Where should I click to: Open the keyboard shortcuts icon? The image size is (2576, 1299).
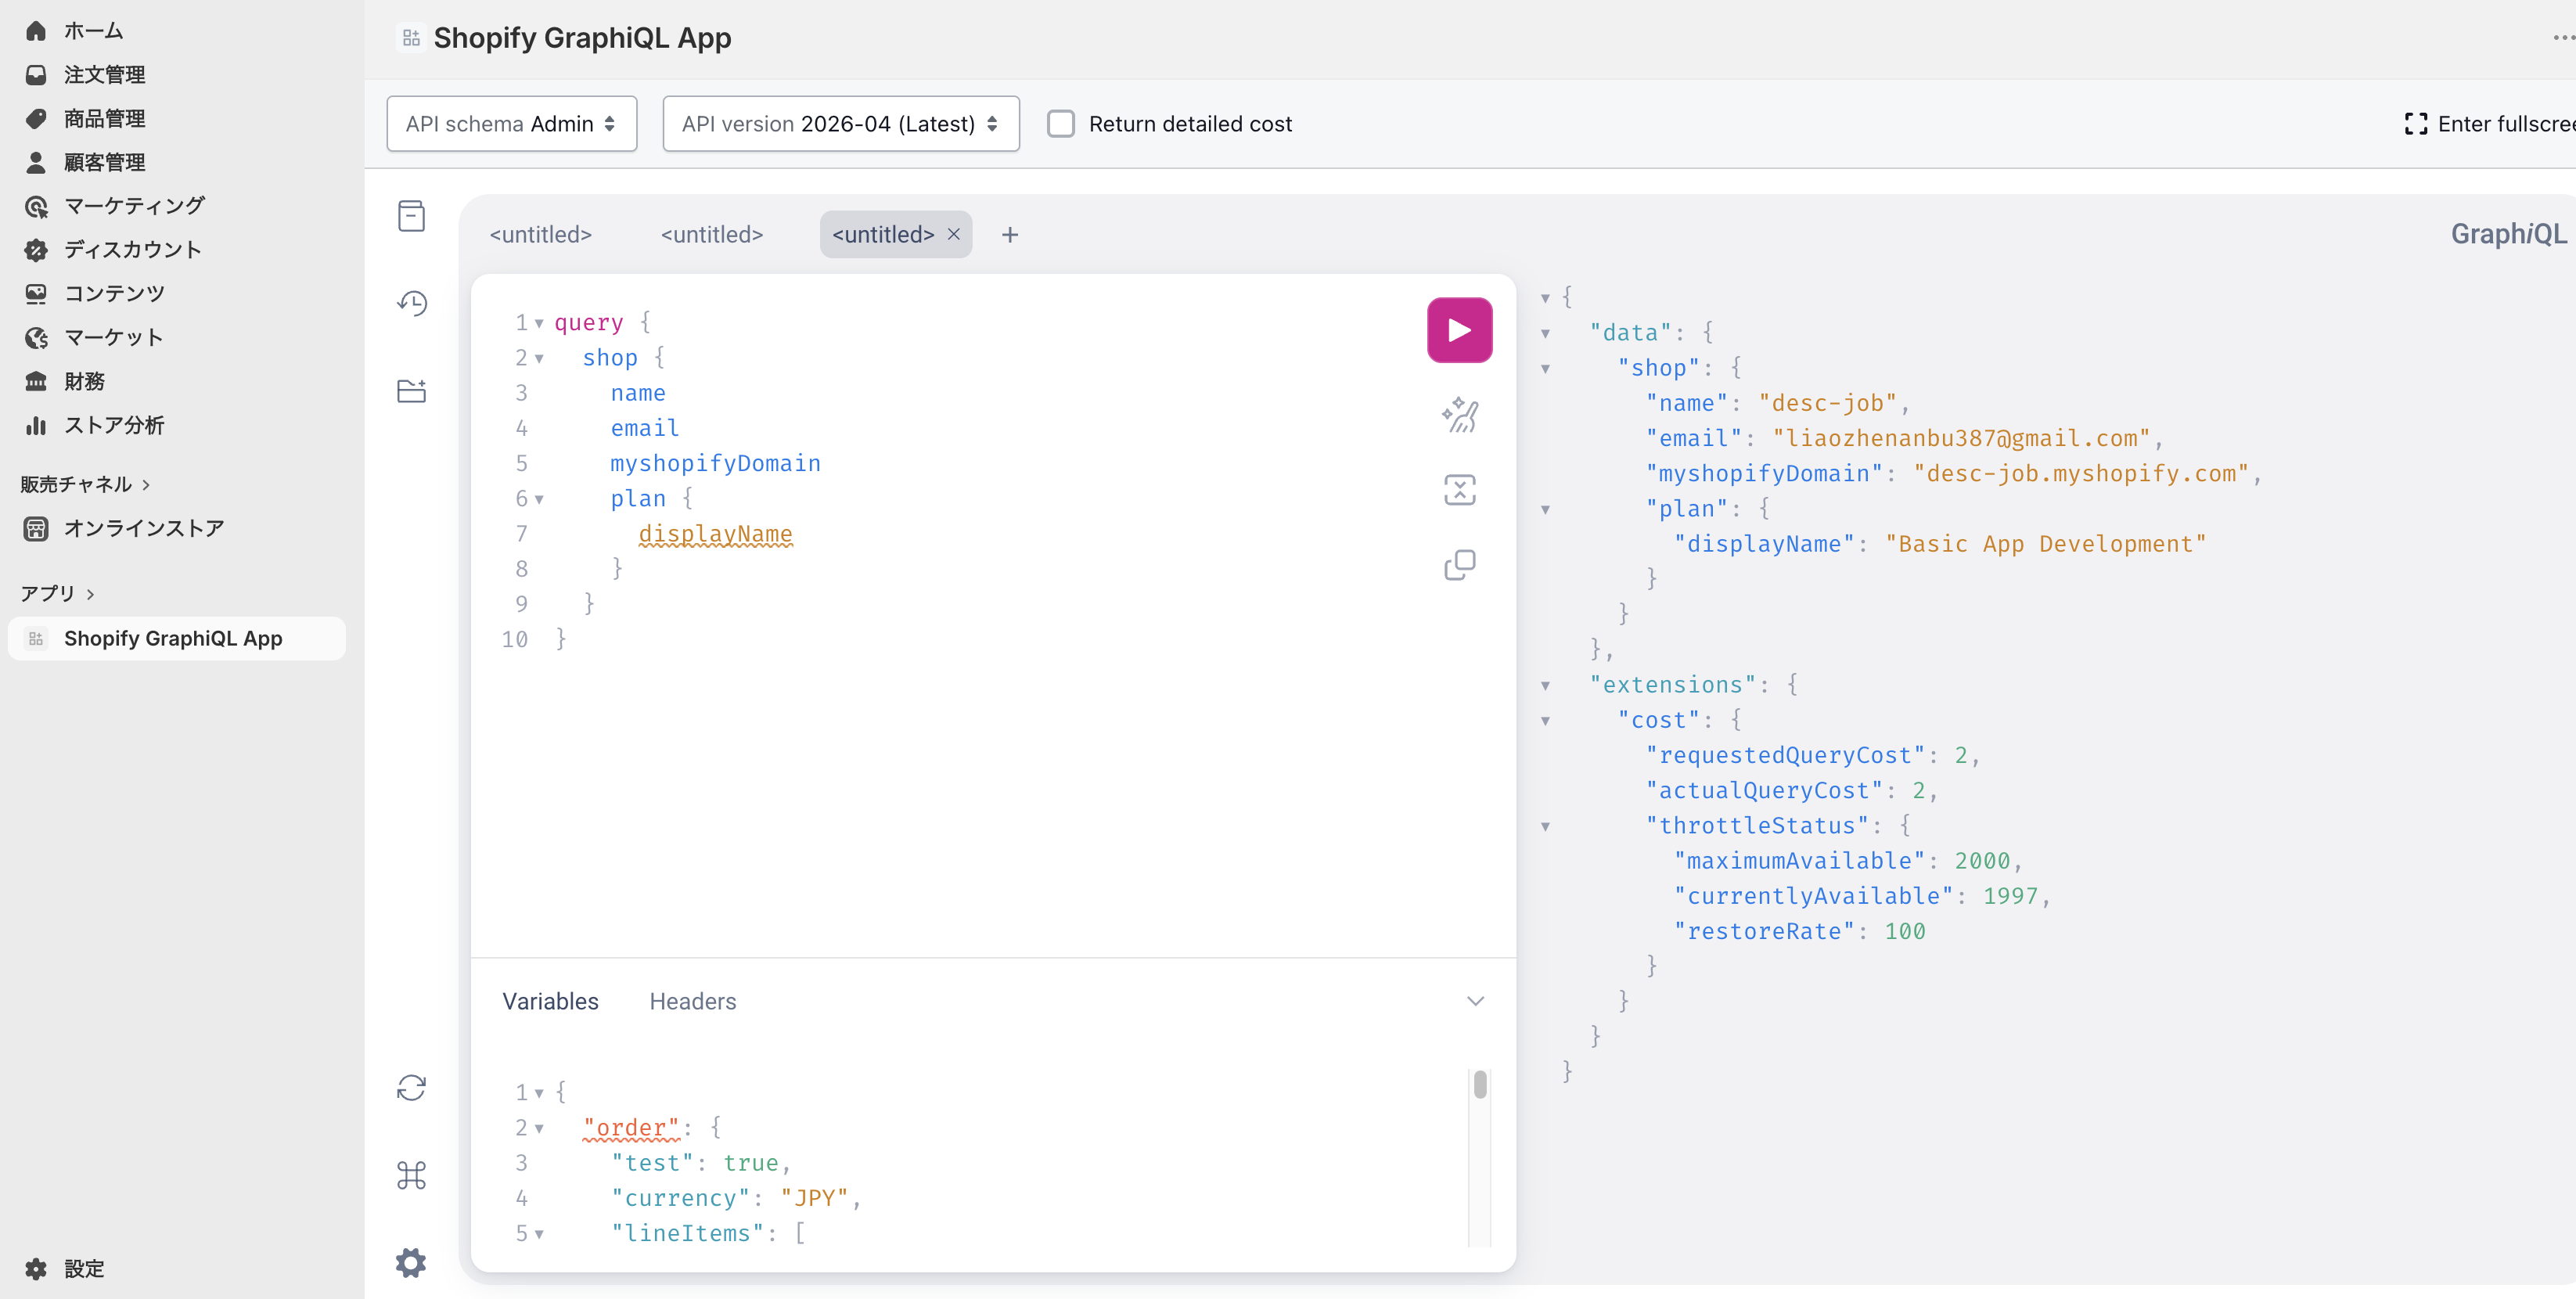(411, 1175)
